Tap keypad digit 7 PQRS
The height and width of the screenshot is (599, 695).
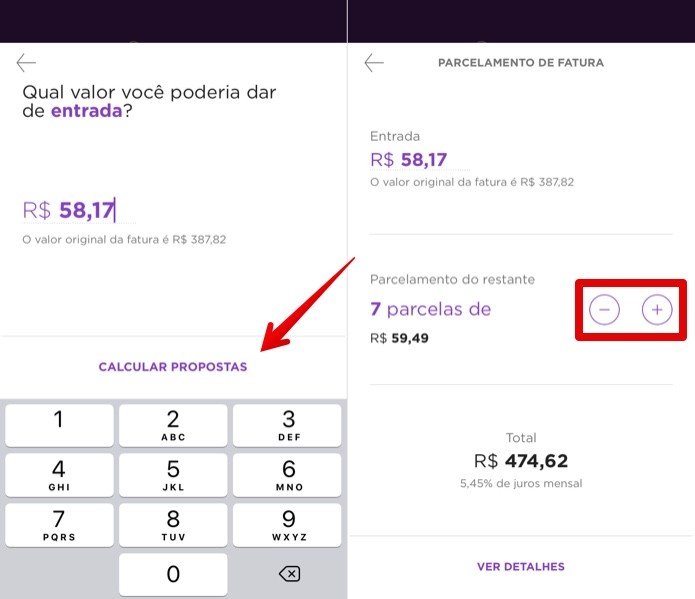pos(59,525)
